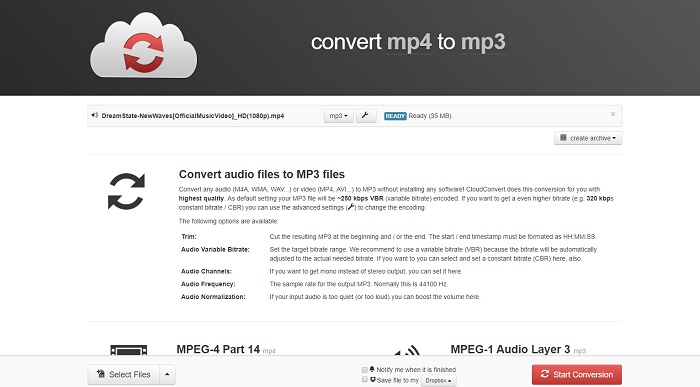Click the inline wrench icon in the description
Viewport: 700px width, 387px height.
(351, 207)
